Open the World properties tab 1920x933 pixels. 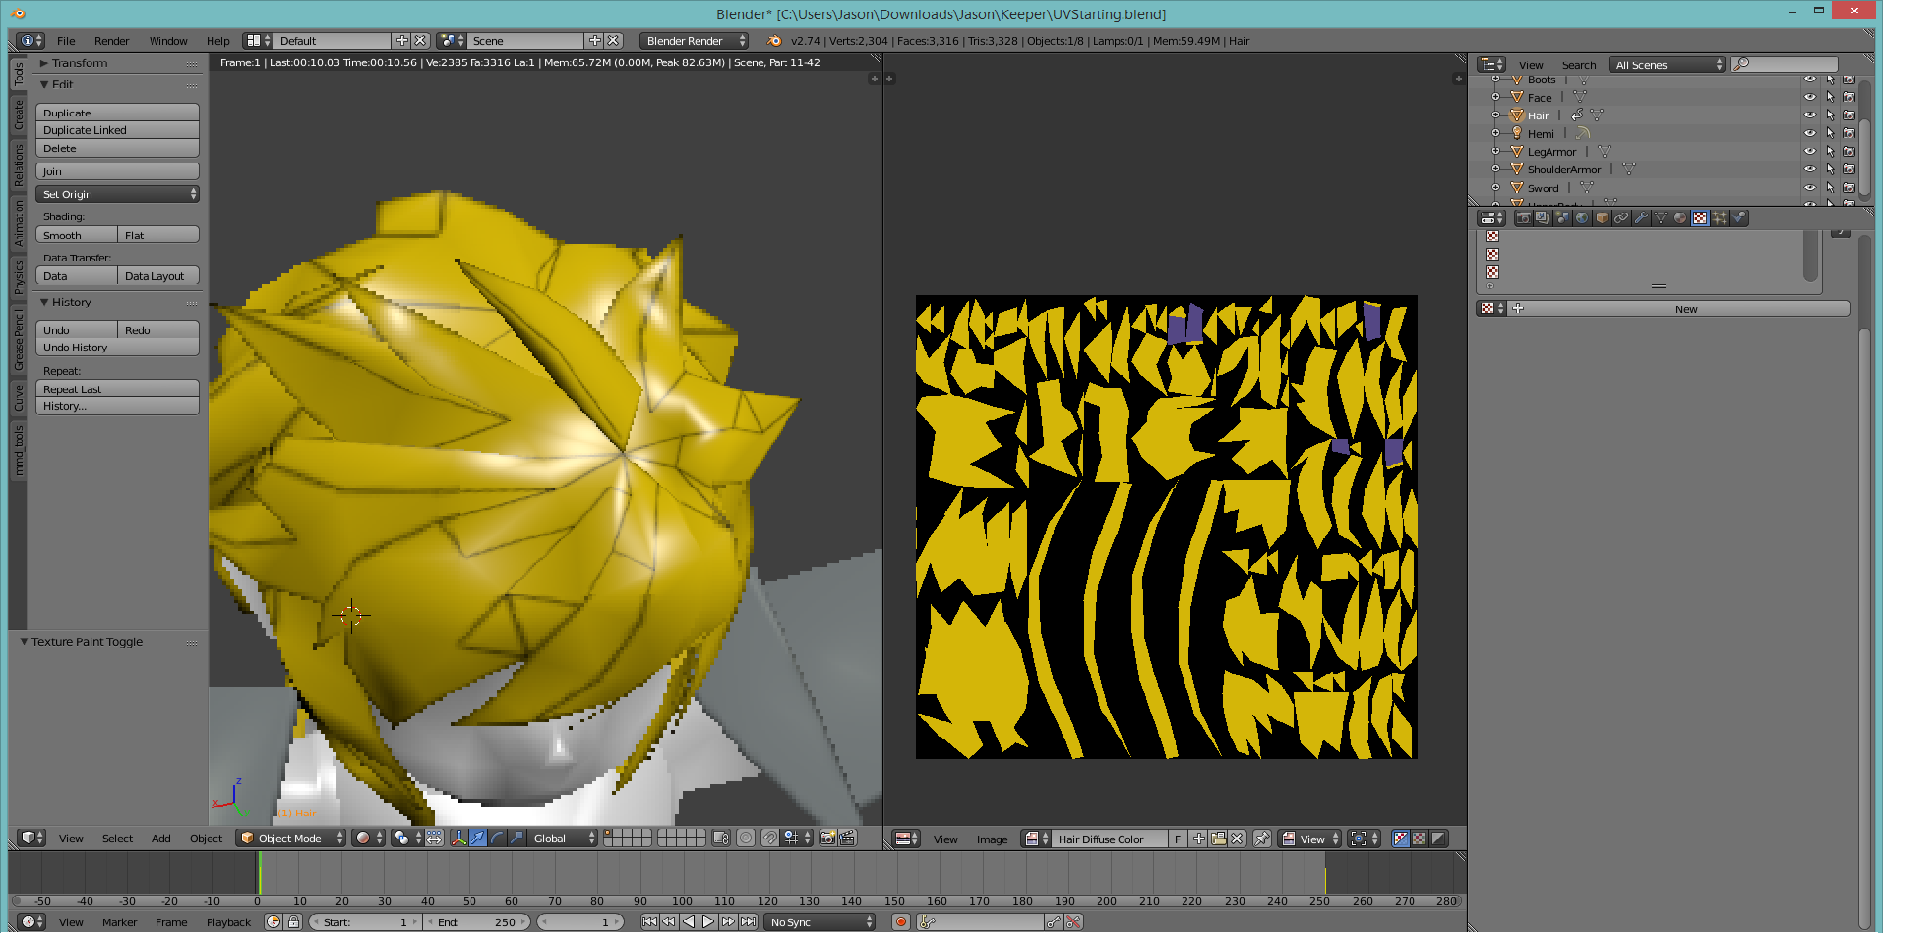click(1582, 218)
